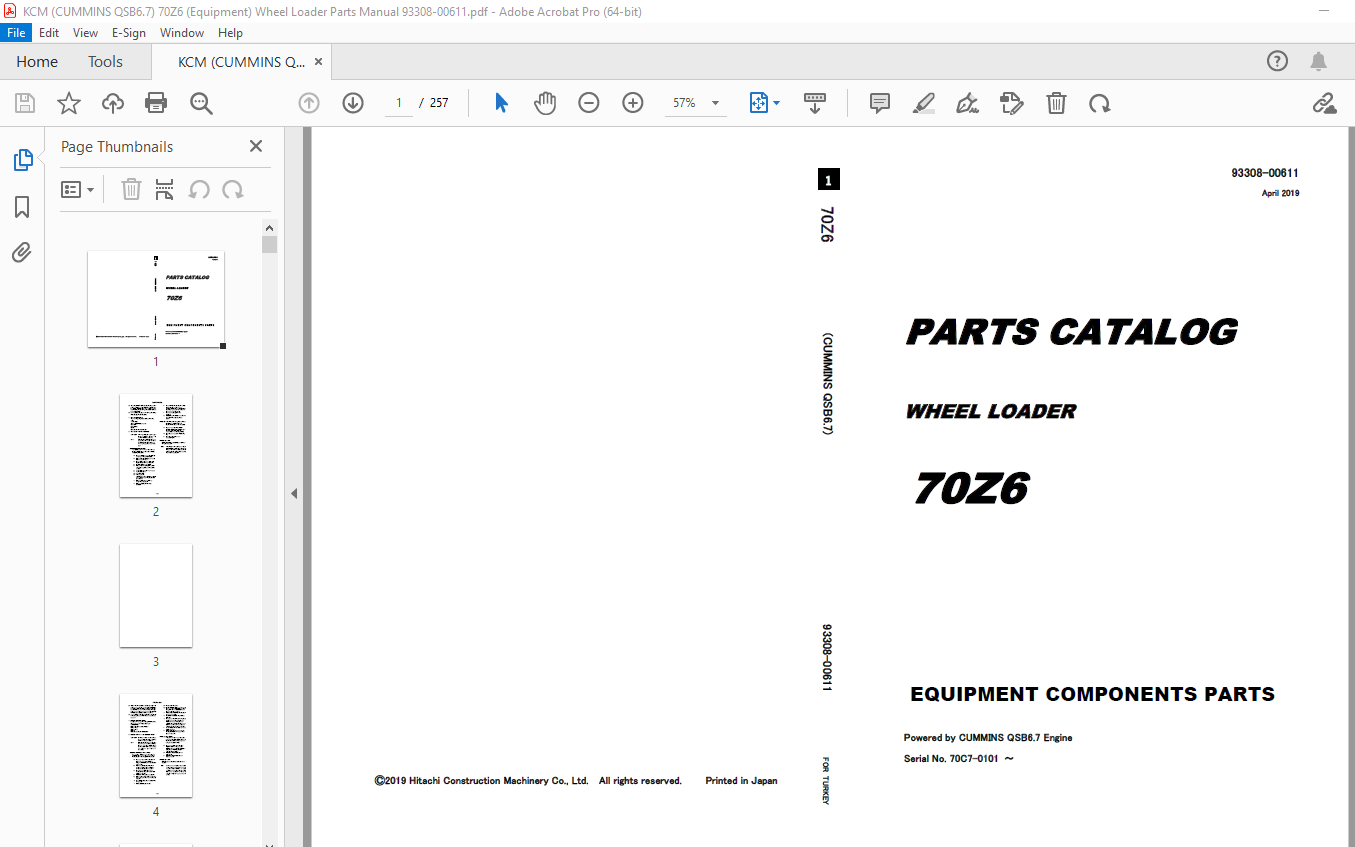Screen dimensions: 1355x847
Task: Switch to the Tools tab
Action: pos(105,61)
